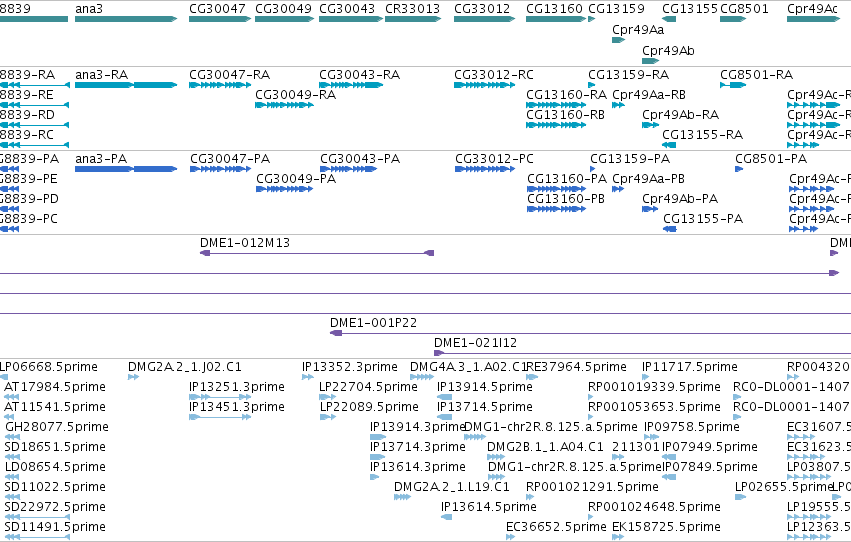
Task: Click the EK158725.5prime EST label
Action: (x=666, y=527)
